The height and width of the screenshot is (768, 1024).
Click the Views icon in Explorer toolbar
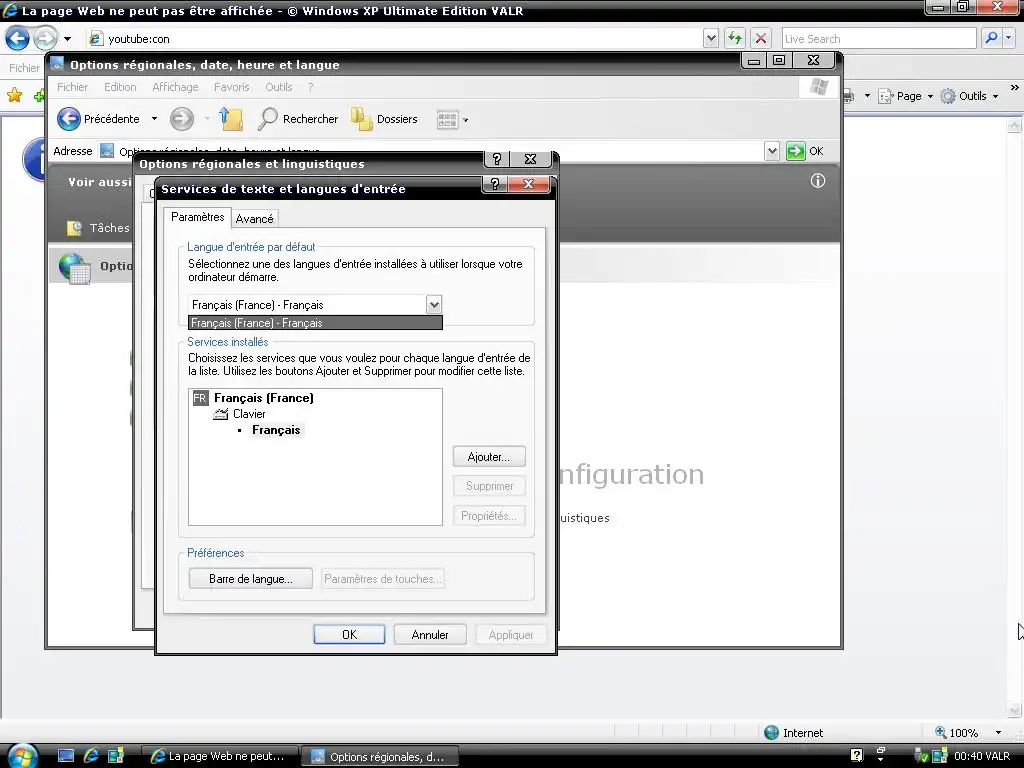(x=447, y=120)
